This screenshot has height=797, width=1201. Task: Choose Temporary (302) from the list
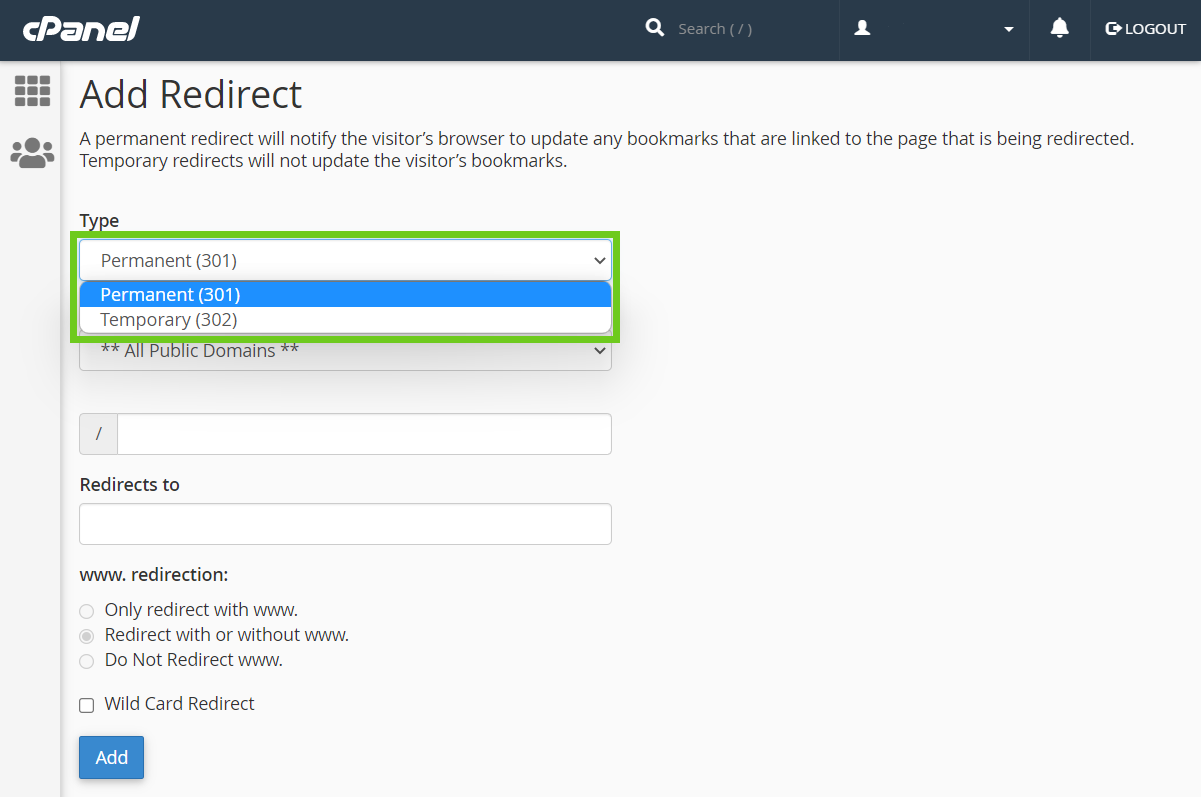click(x=345, y=320)
